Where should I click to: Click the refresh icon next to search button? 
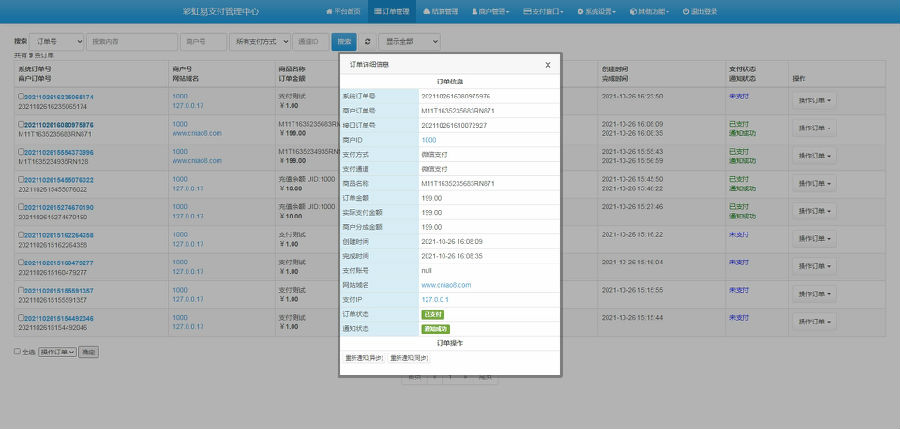(367, 42)
